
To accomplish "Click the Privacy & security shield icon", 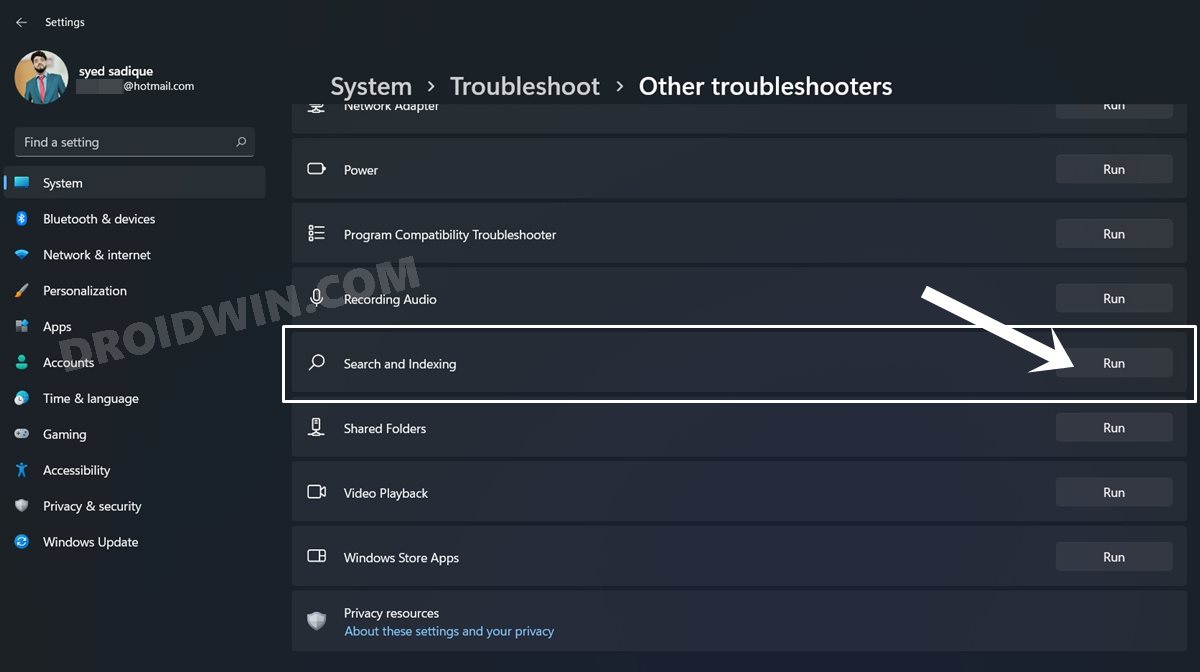I will click(22, 506).
